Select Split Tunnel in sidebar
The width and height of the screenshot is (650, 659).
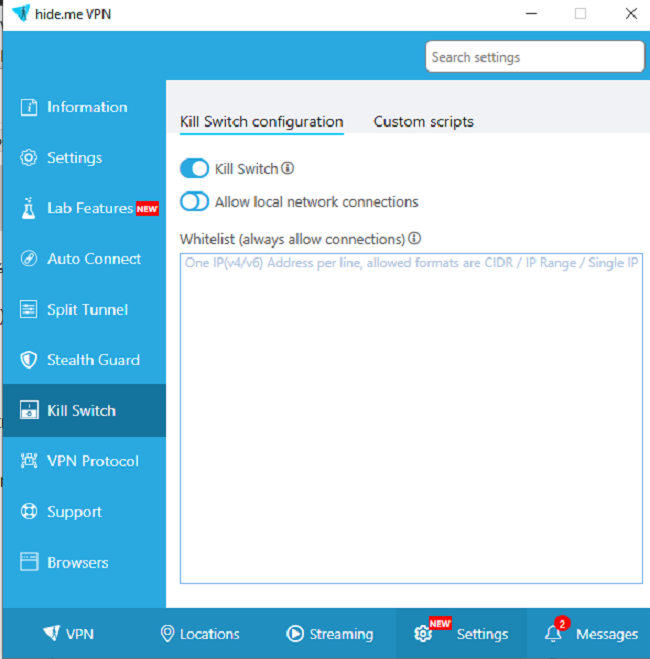coord(84,309)
